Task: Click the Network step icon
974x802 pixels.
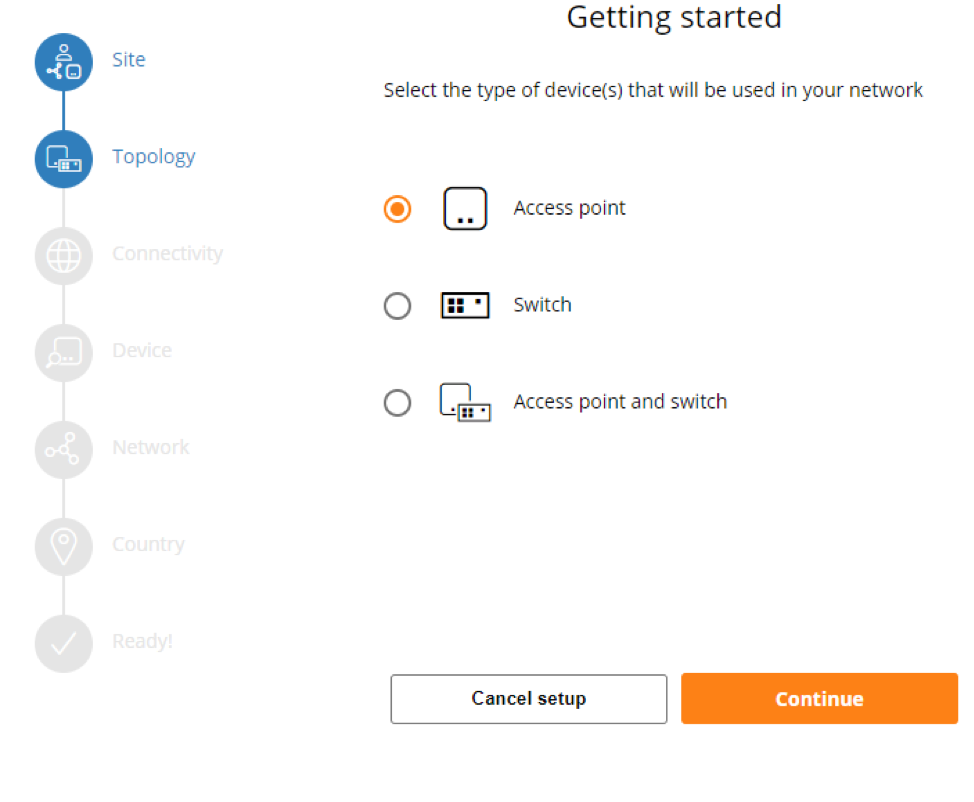Action: [x=64, y=449]
